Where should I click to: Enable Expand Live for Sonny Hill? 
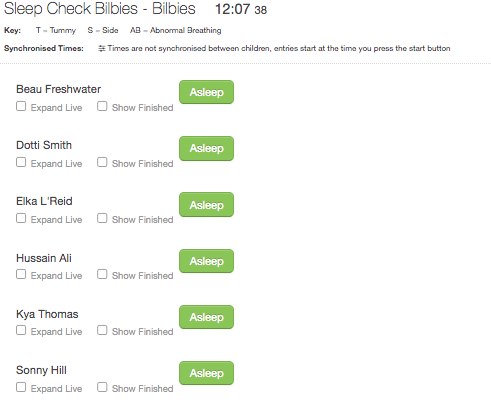[x=21, y=387]
